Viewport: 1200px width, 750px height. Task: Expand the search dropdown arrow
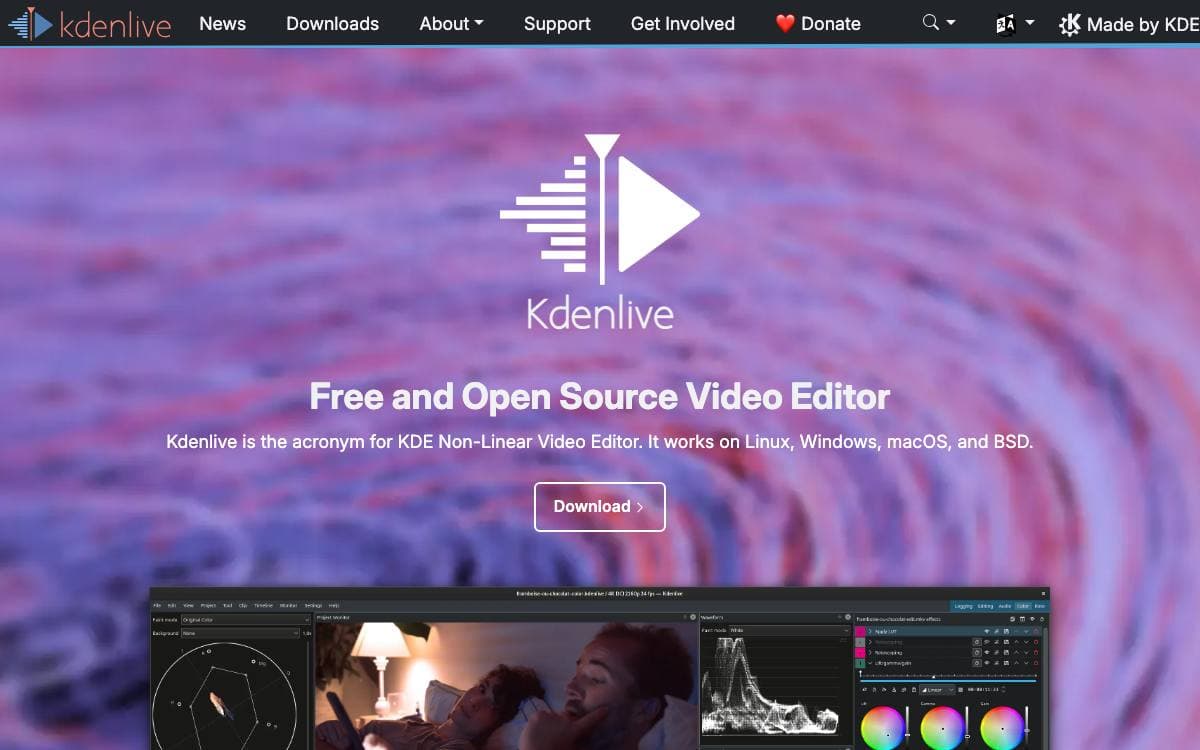click(x=951, y=23)
